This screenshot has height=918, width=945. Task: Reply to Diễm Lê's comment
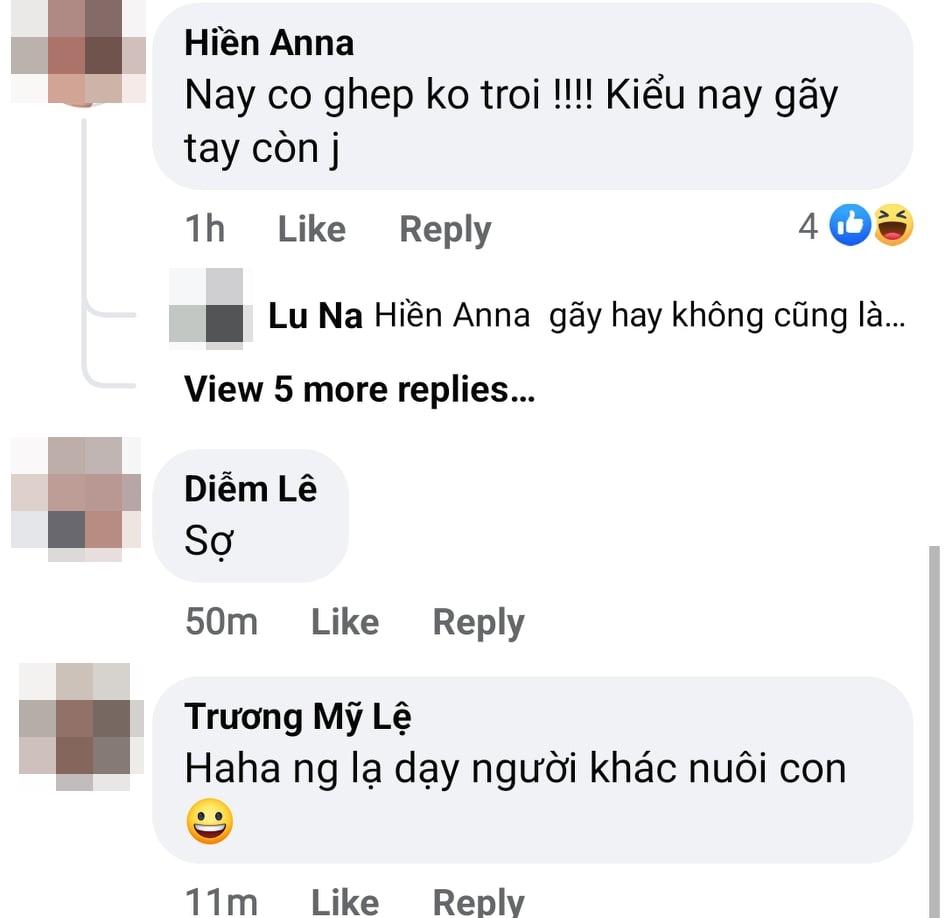coord(478,621)
